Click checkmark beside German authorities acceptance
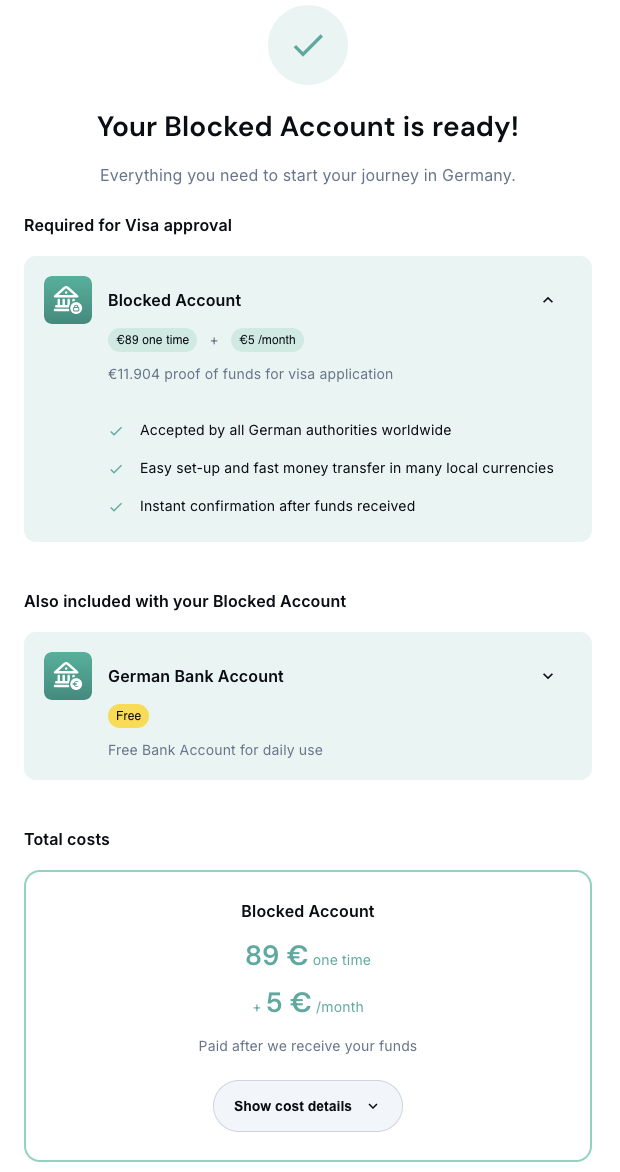 pos(116,431)
